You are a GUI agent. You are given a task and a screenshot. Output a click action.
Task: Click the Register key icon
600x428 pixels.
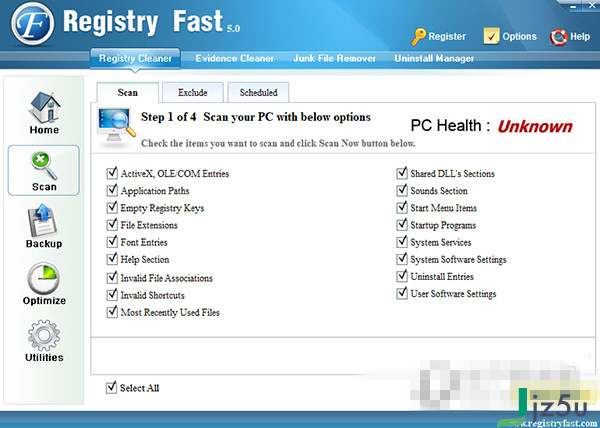tap(419, 37)
